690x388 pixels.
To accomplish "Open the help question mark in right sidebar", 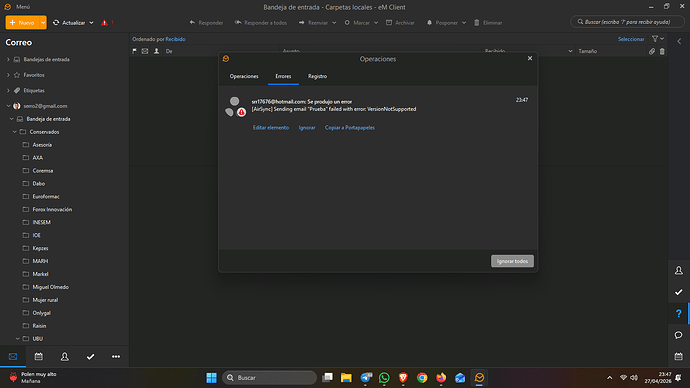I will (x=679, y=313).
